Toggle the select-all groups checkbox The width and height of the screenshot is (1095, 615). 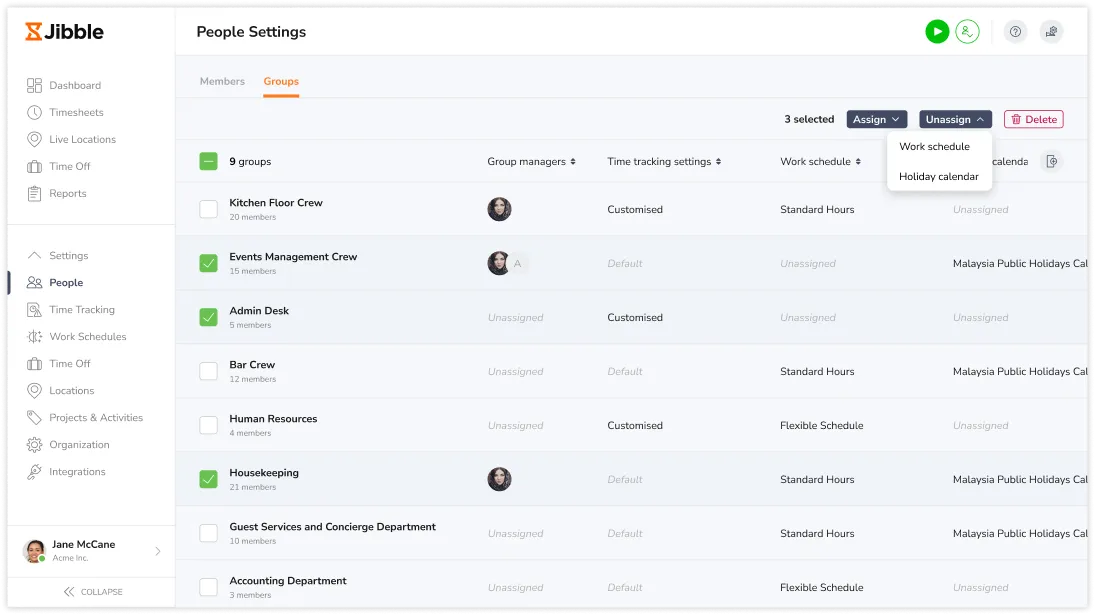click(x=208, y=162)
